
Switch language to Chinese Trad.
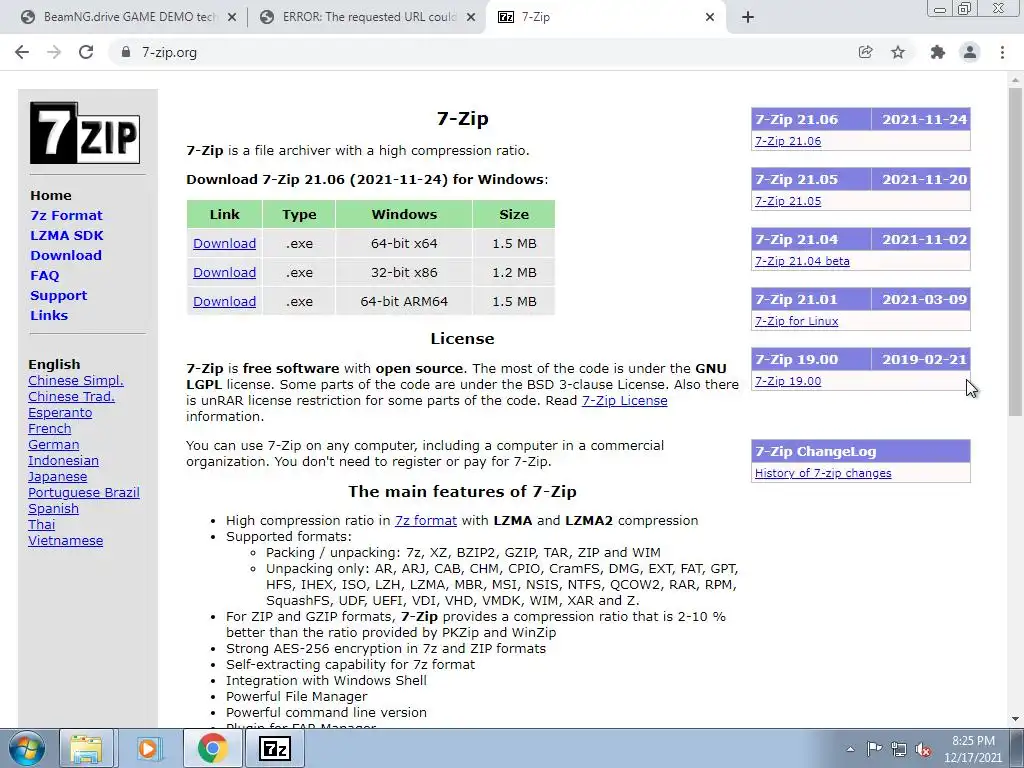(71, 396)
